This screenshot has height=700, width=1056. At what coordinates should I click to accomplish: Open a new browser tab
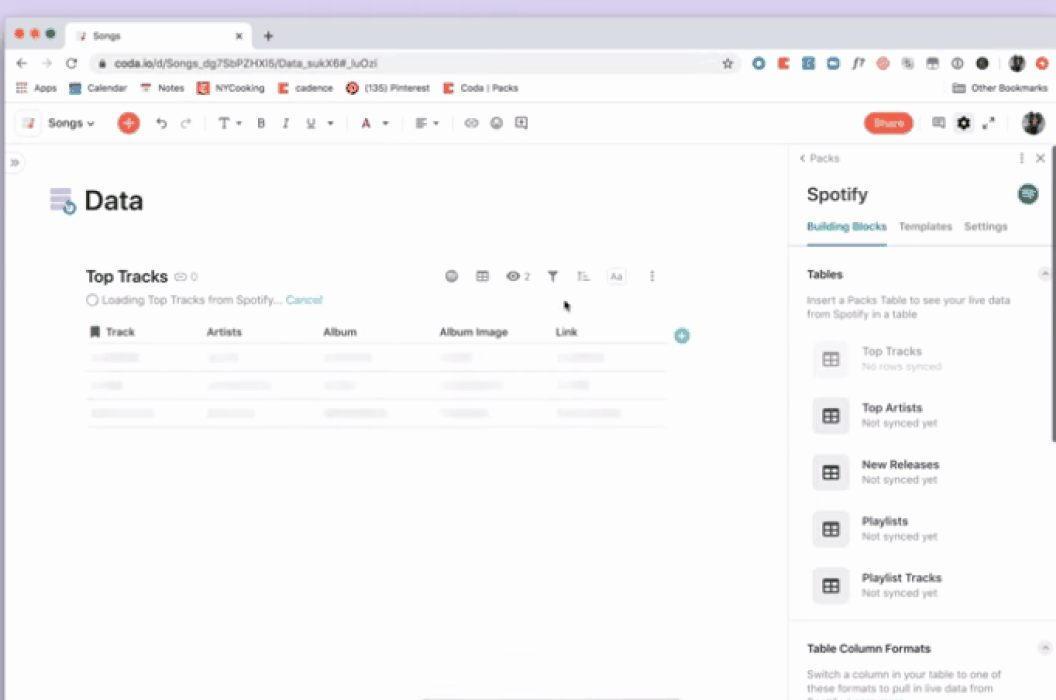pyautogui.click(x=268, y=36)
